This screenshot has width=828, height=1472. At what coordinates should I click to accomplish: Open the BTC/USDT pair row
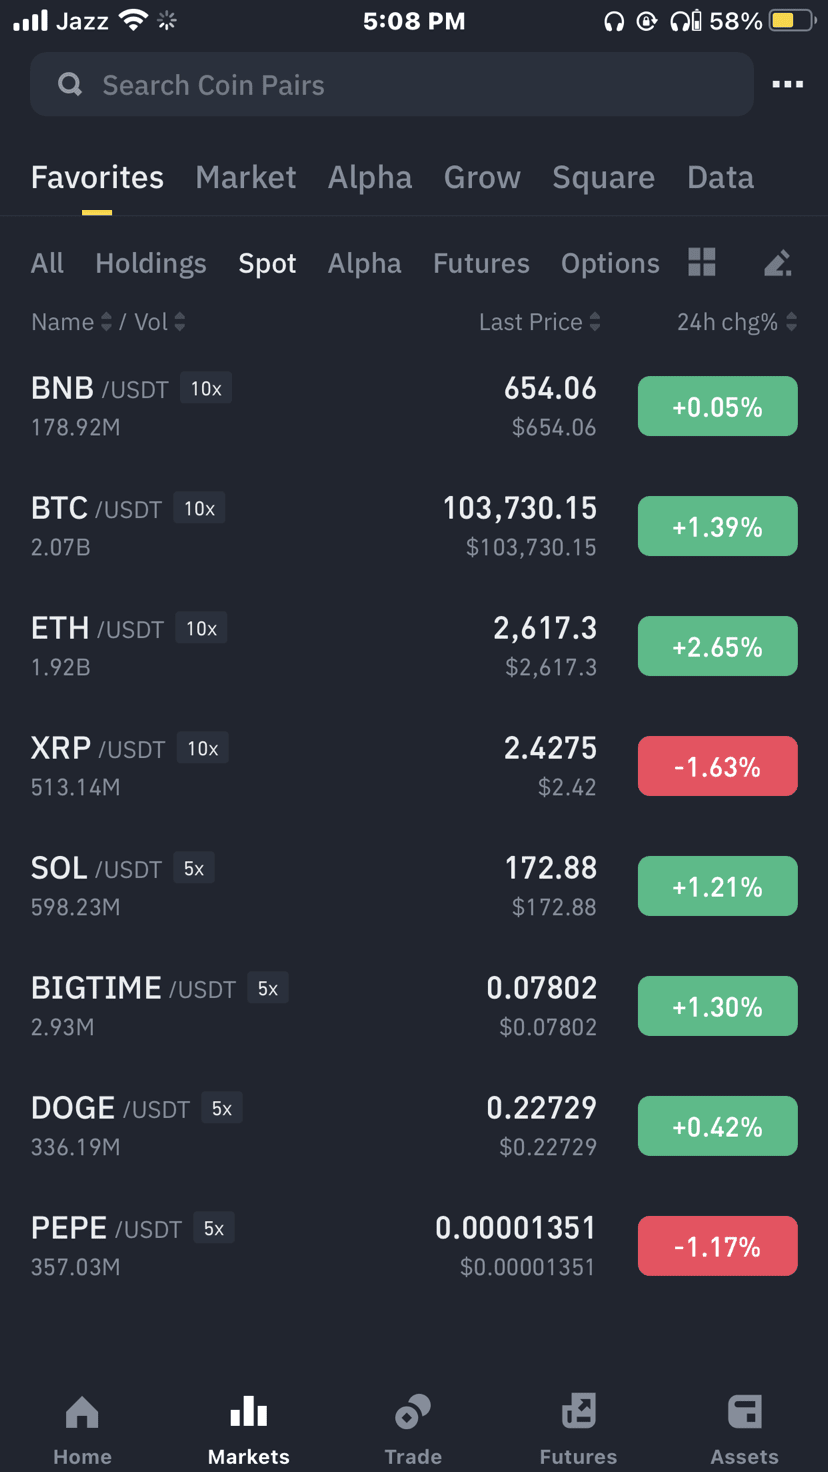[414, 526]
